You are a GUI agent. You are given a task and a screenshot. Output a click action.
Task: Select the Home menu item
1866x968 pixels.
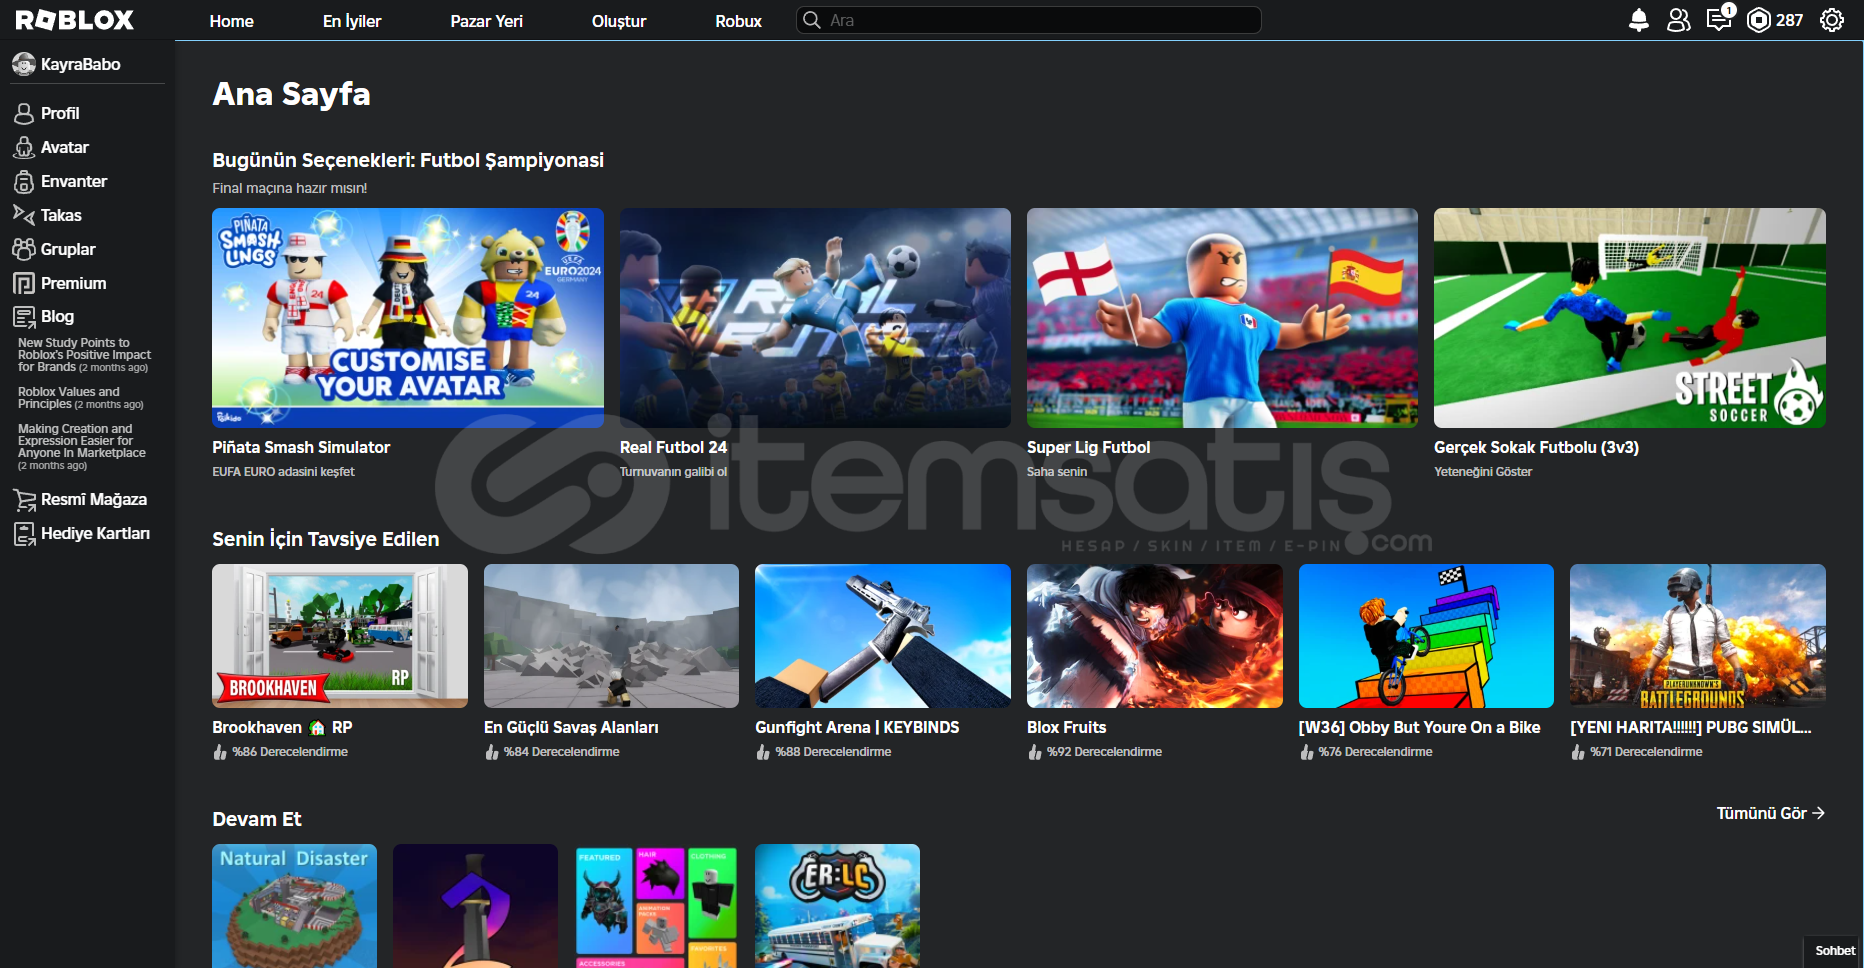pos(232,21)
